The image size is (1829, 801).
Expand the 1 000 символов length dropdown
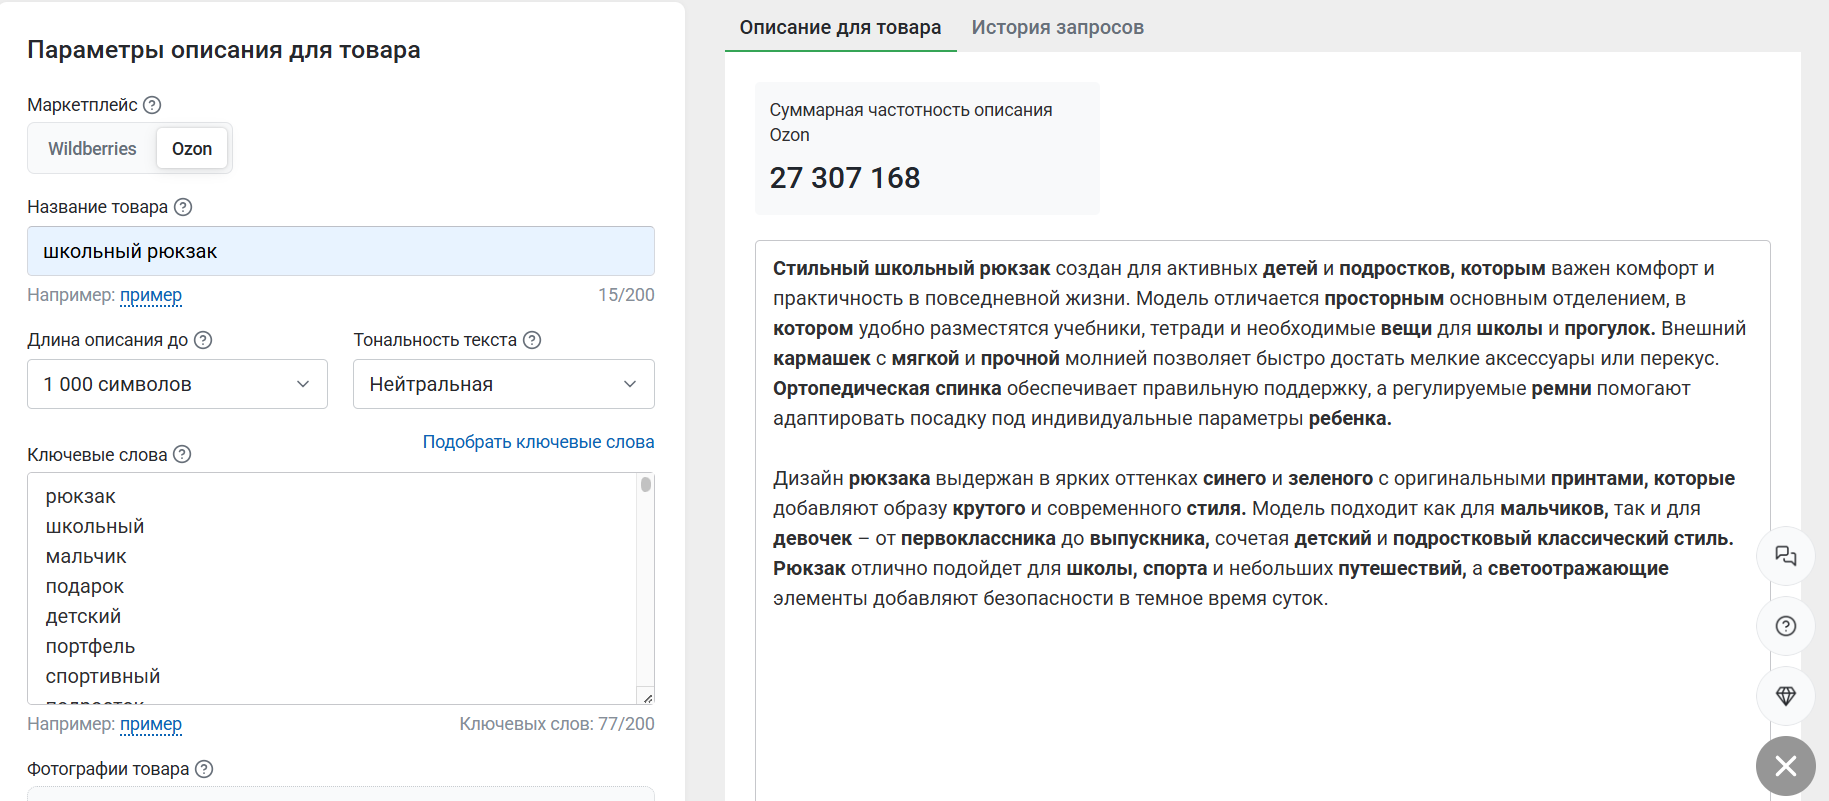pos(177,384)
